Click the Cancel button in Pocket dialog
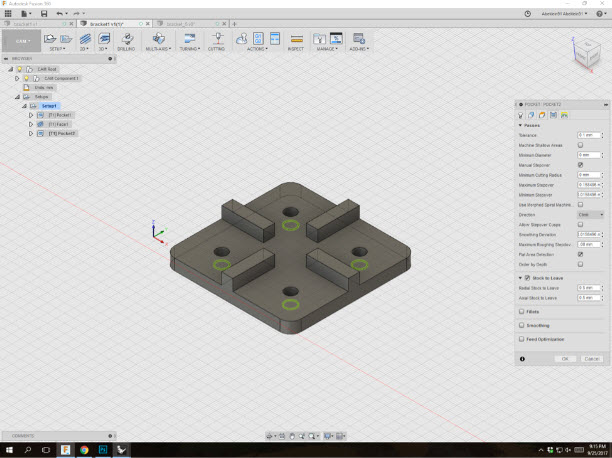Viewport: 612px width, 458px height. (x=592, y=358)
